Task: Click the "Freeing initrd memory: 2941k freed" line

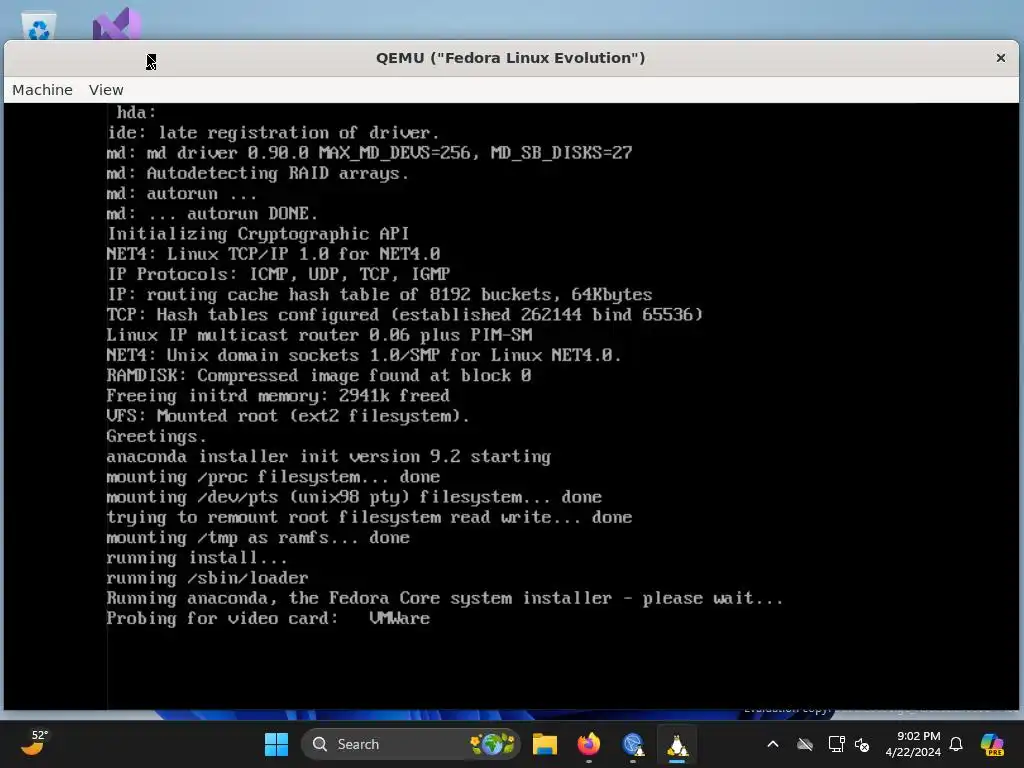Action: pos(278,396)
